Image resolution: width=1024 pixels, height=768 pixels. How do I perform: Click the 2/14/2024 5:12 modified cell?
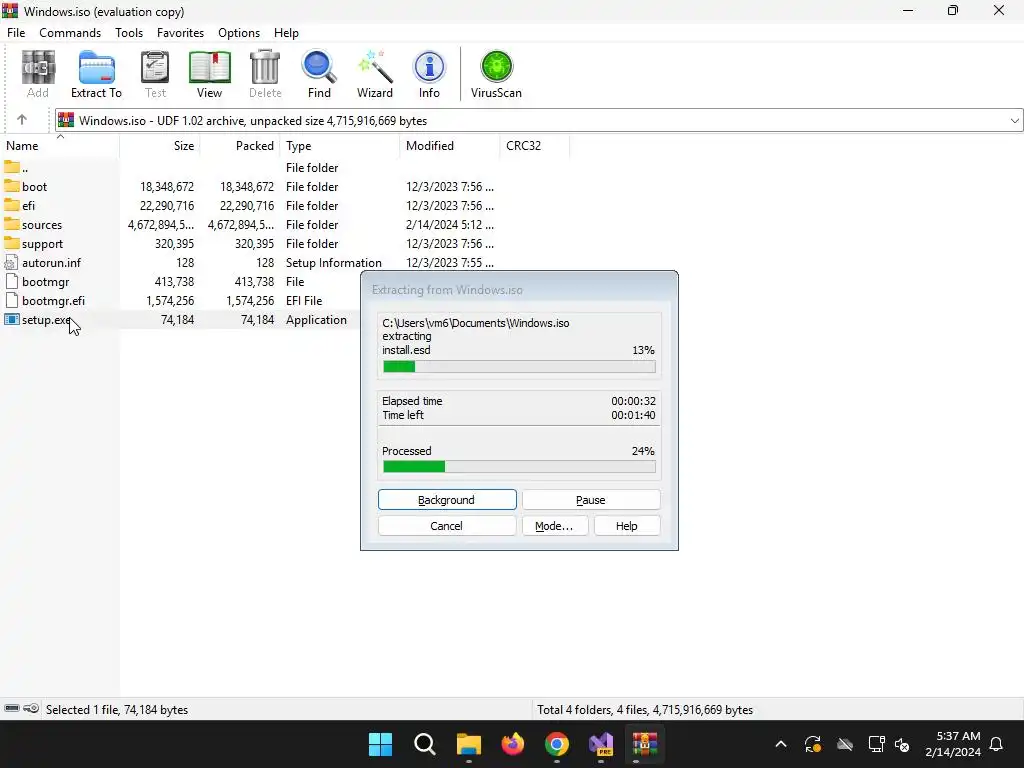click(x=450, y=225)
